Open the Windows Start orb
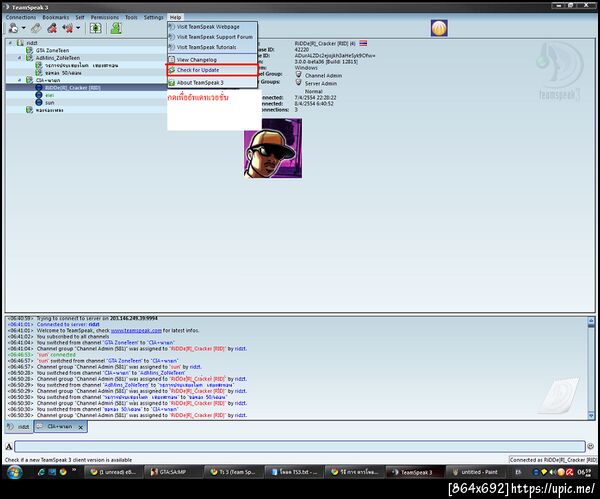The width and height of the screenshot is (600, 499). [15, 472]
